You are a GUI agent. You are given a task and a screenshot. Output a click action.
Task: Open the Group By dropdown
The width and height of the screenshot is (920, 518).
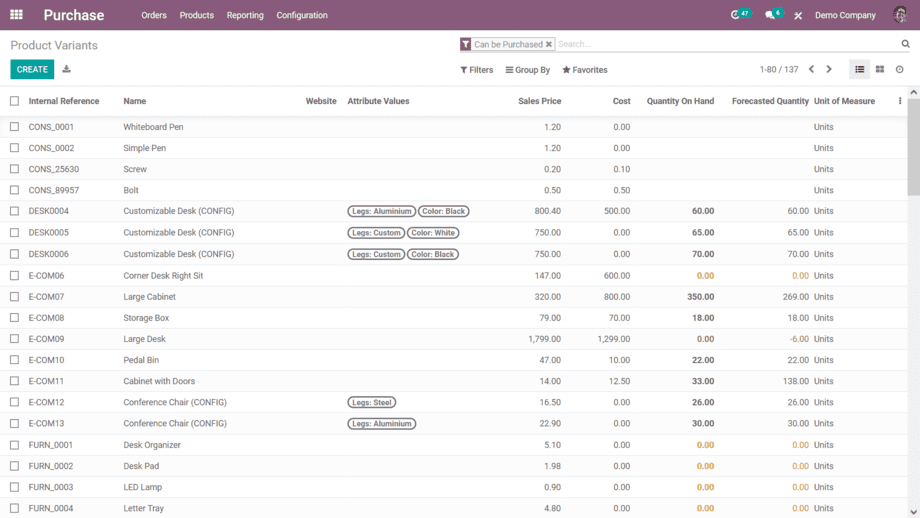(x=528, y=70)
